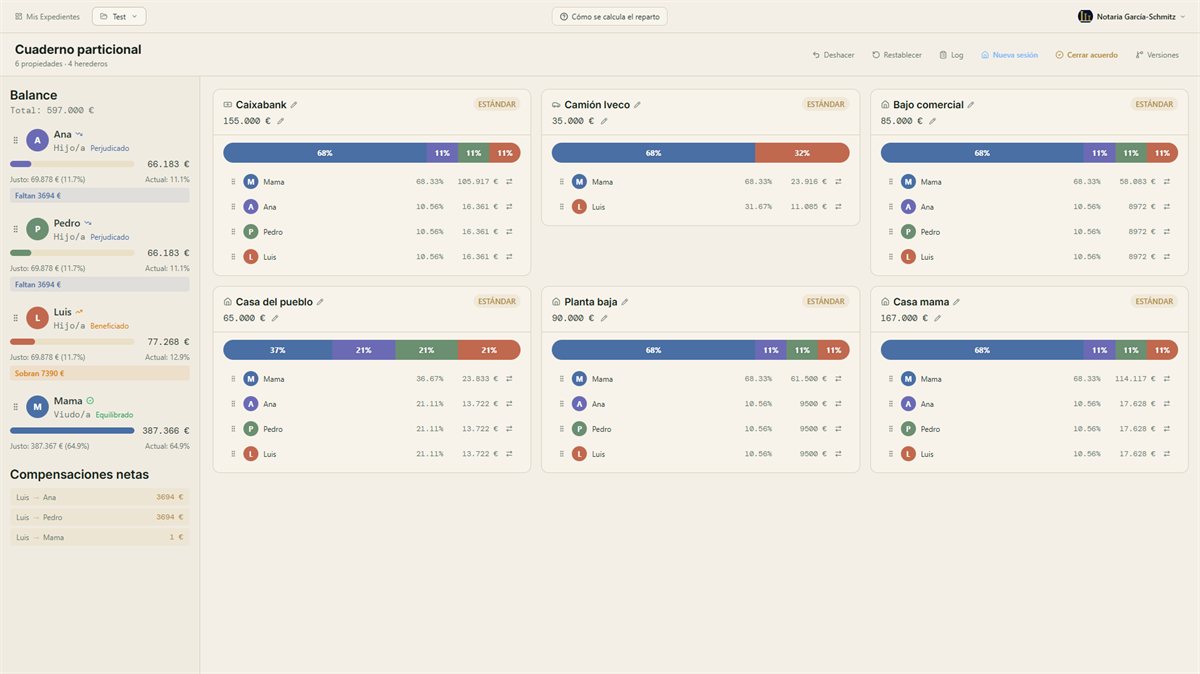Open the Test project dropdown
The image size is (1200, 674).
coord(119,16)
